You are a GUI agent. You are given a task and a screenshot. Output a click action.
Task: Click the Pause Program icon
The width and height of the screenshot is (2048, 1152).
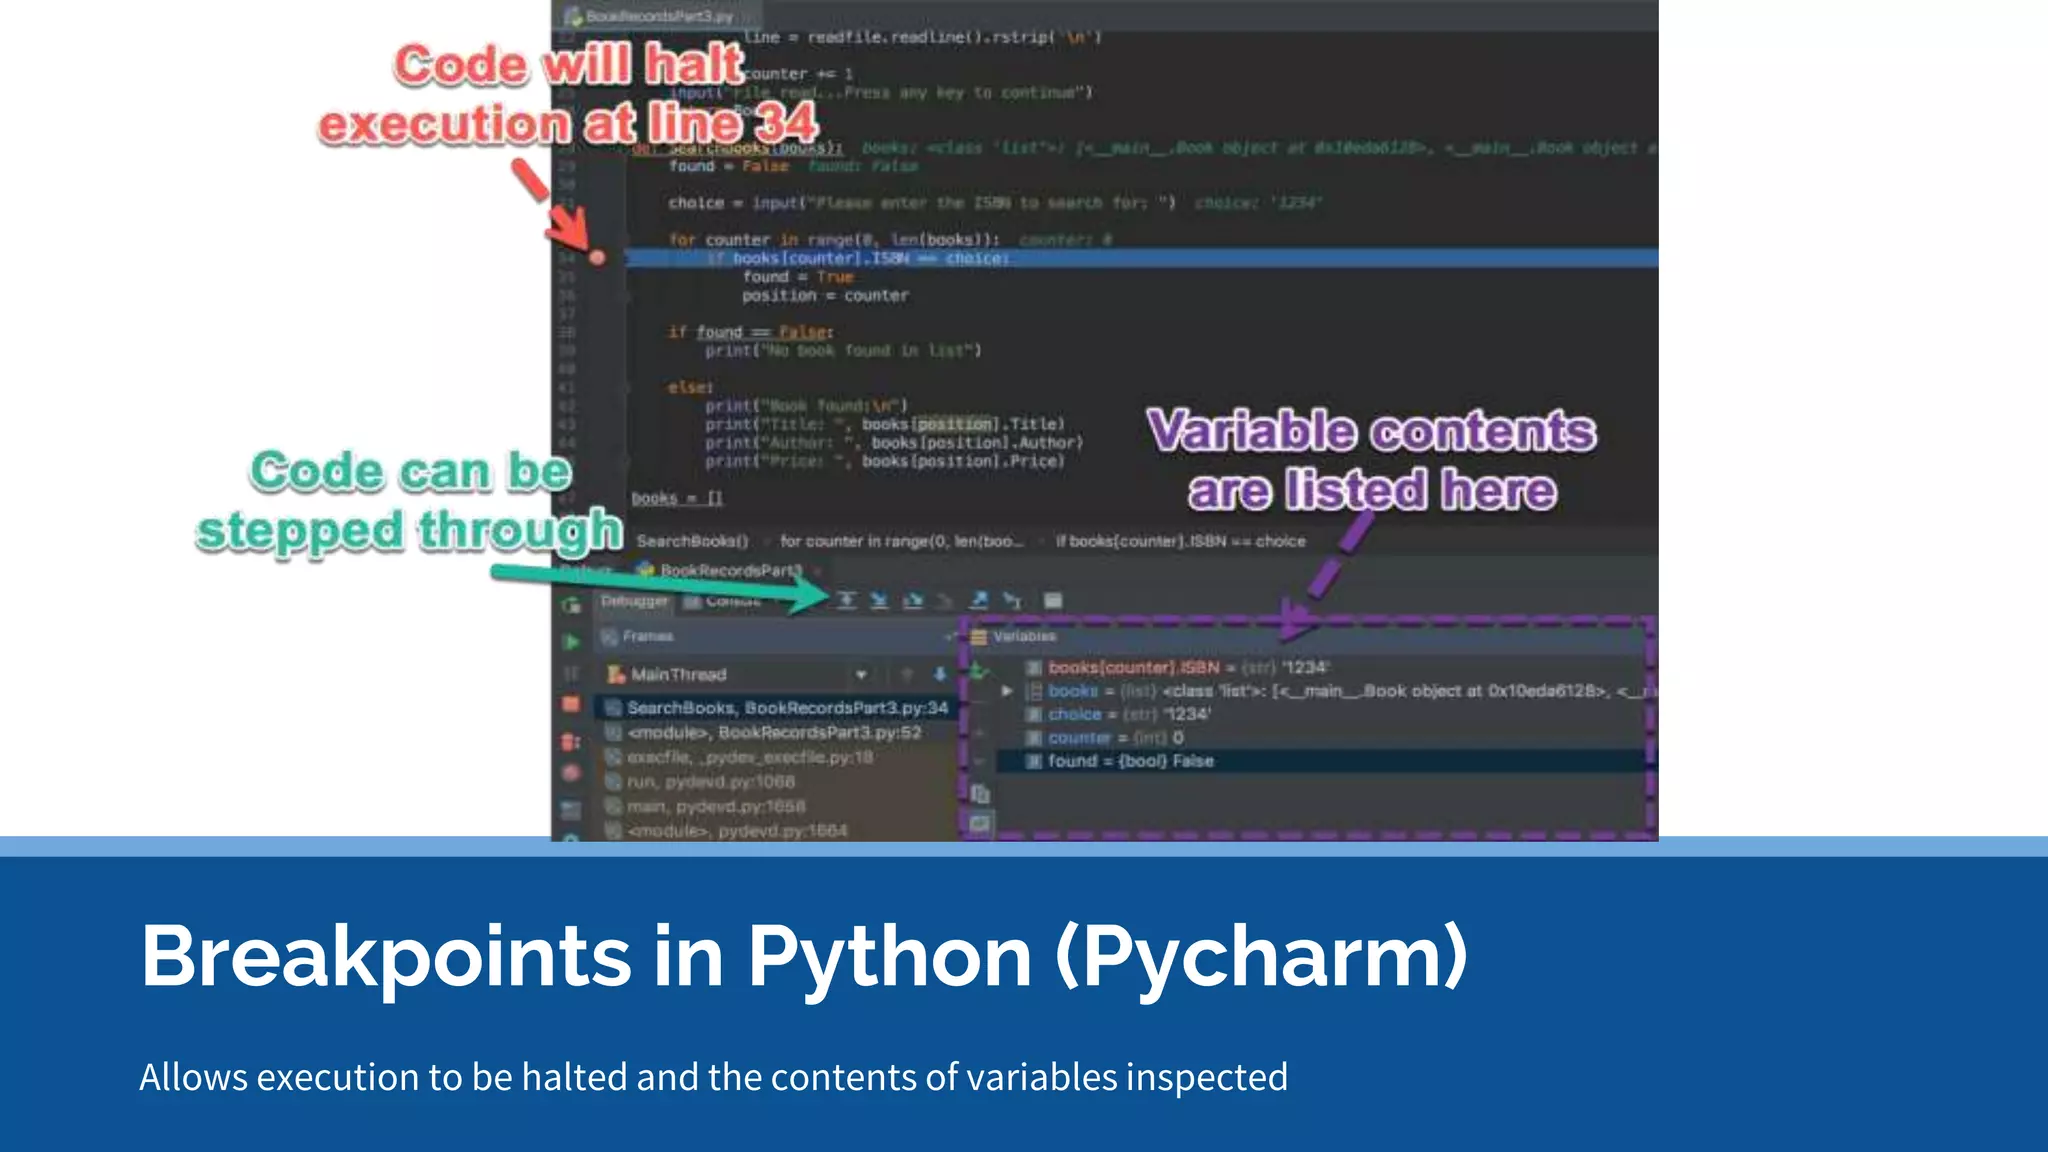(x=571, y=673)
